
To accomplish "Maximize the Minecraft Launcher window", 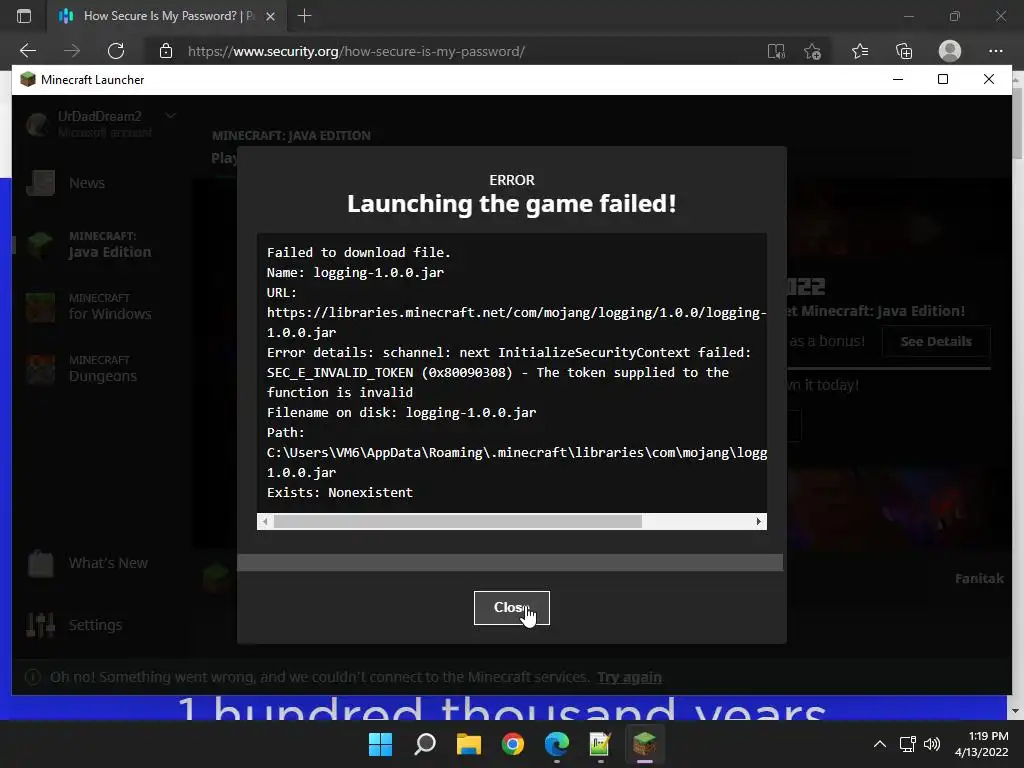I will [x=942, y=79].
